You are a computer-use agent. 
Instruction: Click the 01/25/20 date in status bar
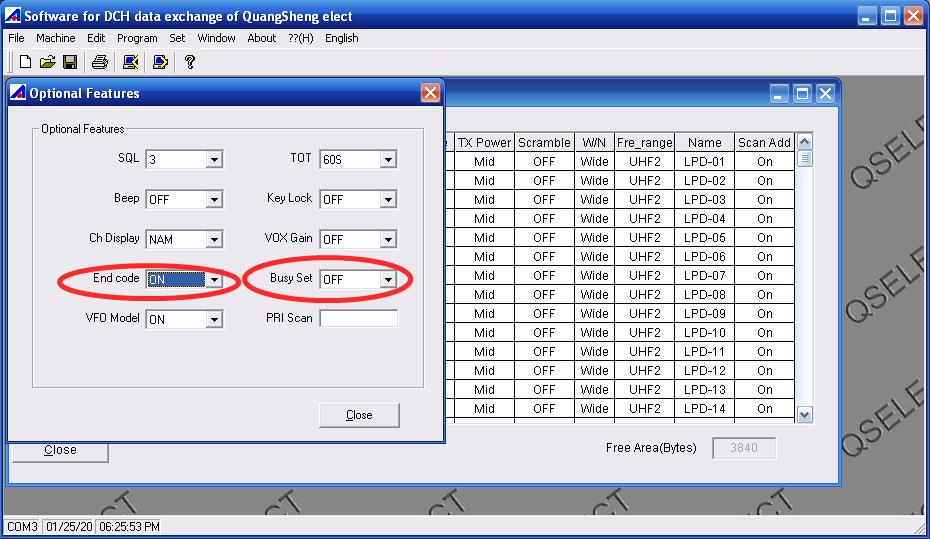point(69,527)
